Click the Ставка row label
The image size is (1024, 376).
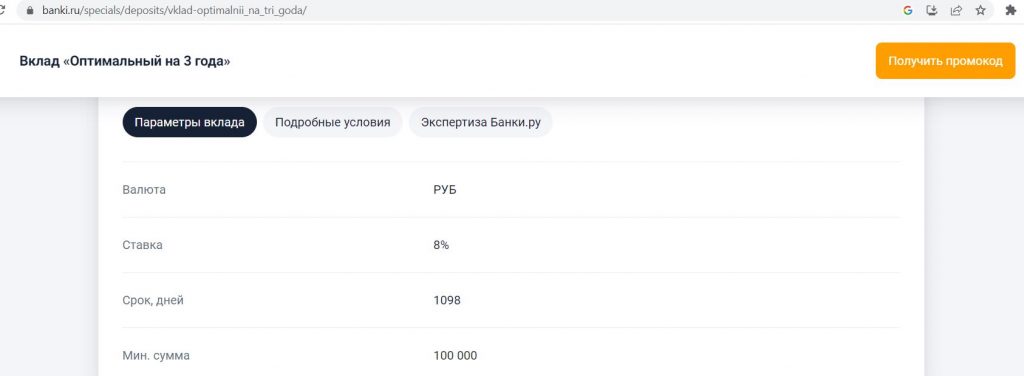pos(142,245)
